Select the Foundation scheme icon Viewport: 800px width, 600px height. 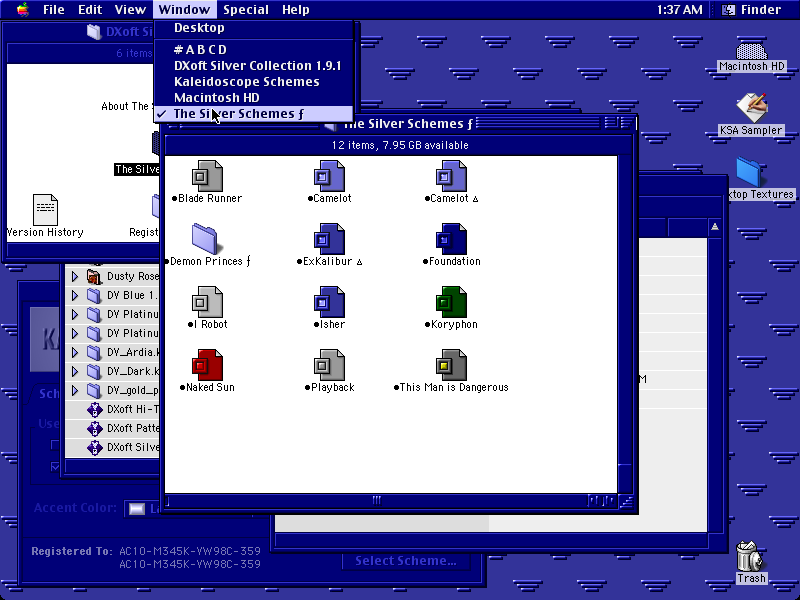[x=451, y=239]
